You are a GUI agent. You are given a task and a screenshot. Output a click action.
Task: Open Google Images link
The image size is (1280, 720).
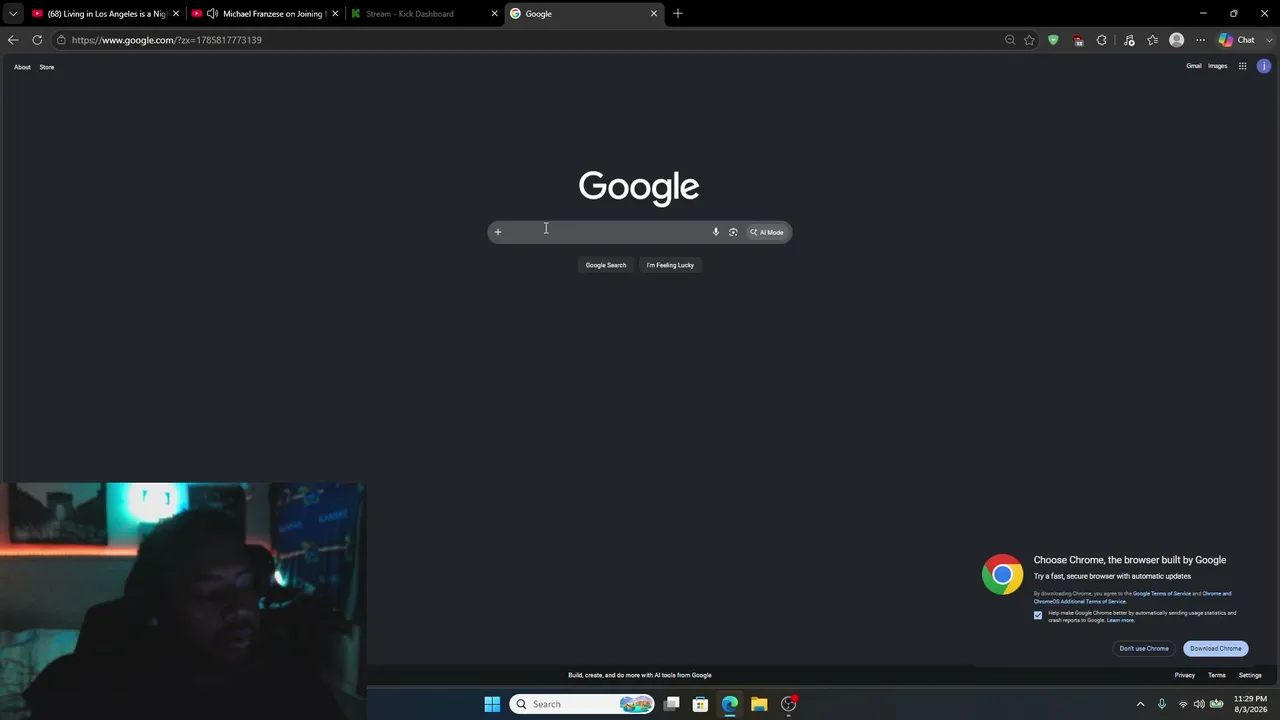(1218, 66)
